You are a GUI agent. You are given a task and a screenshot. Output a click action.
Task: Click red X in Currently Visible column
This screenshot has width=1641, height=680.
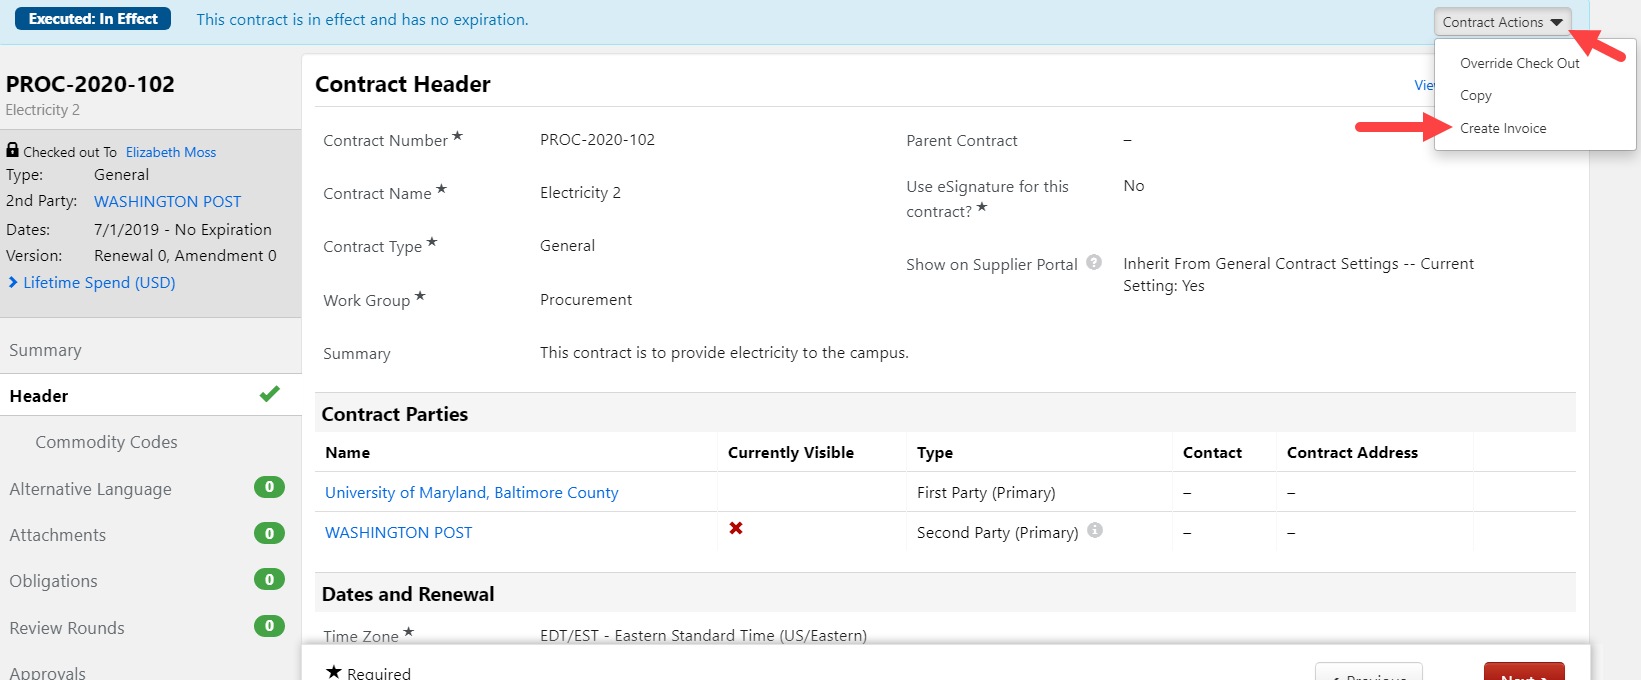coord(736,528)
